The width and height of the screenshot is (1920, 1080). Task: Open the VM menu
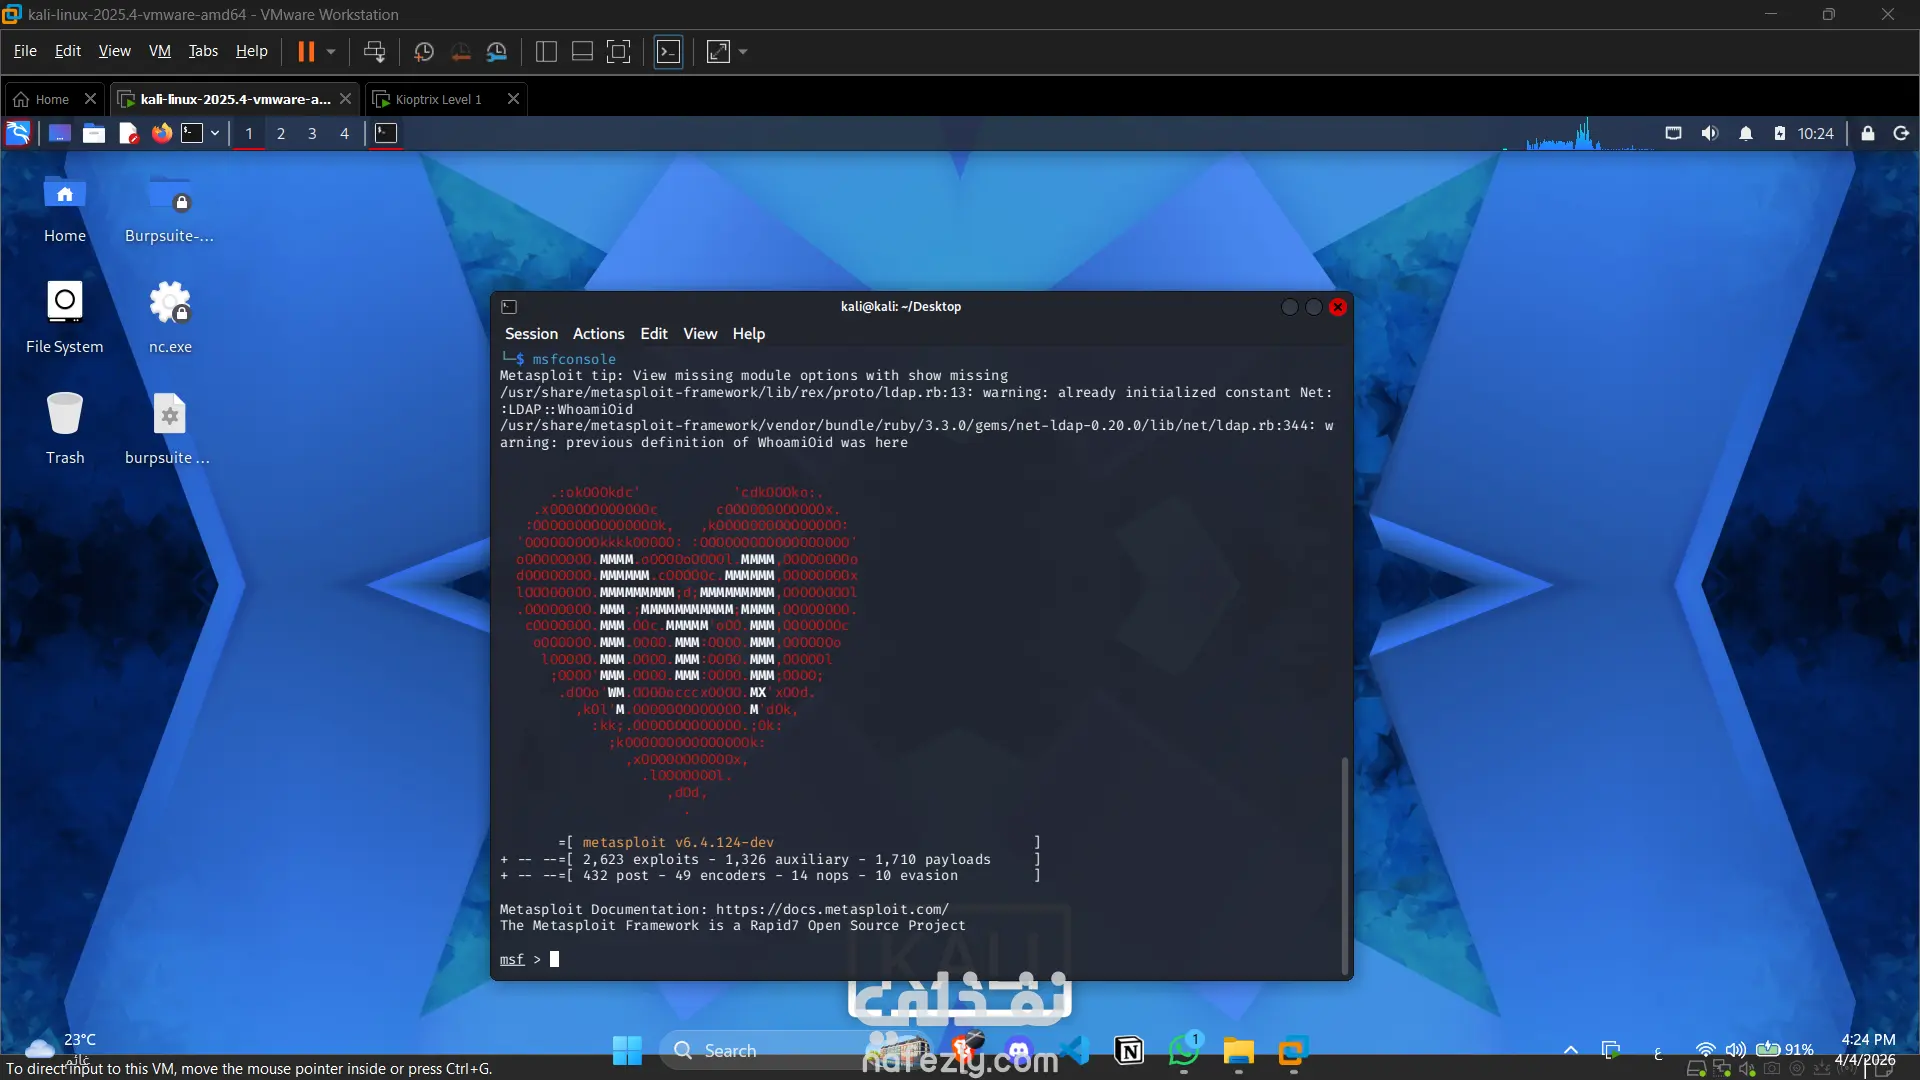click(160, 51)
